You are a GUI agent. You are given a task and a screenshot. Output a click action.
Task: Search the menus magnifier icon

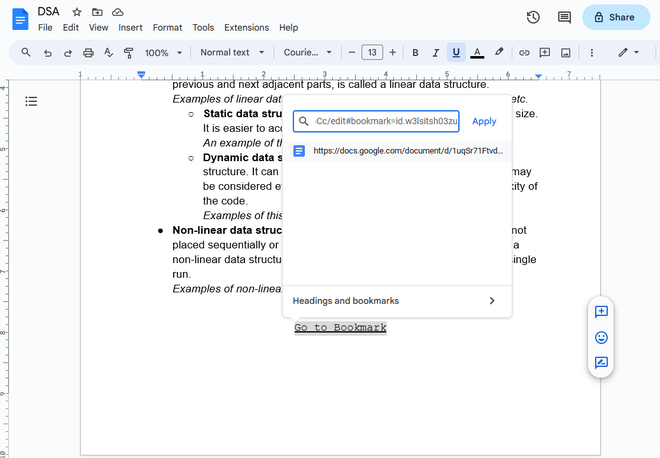click(x=26, y=53)
